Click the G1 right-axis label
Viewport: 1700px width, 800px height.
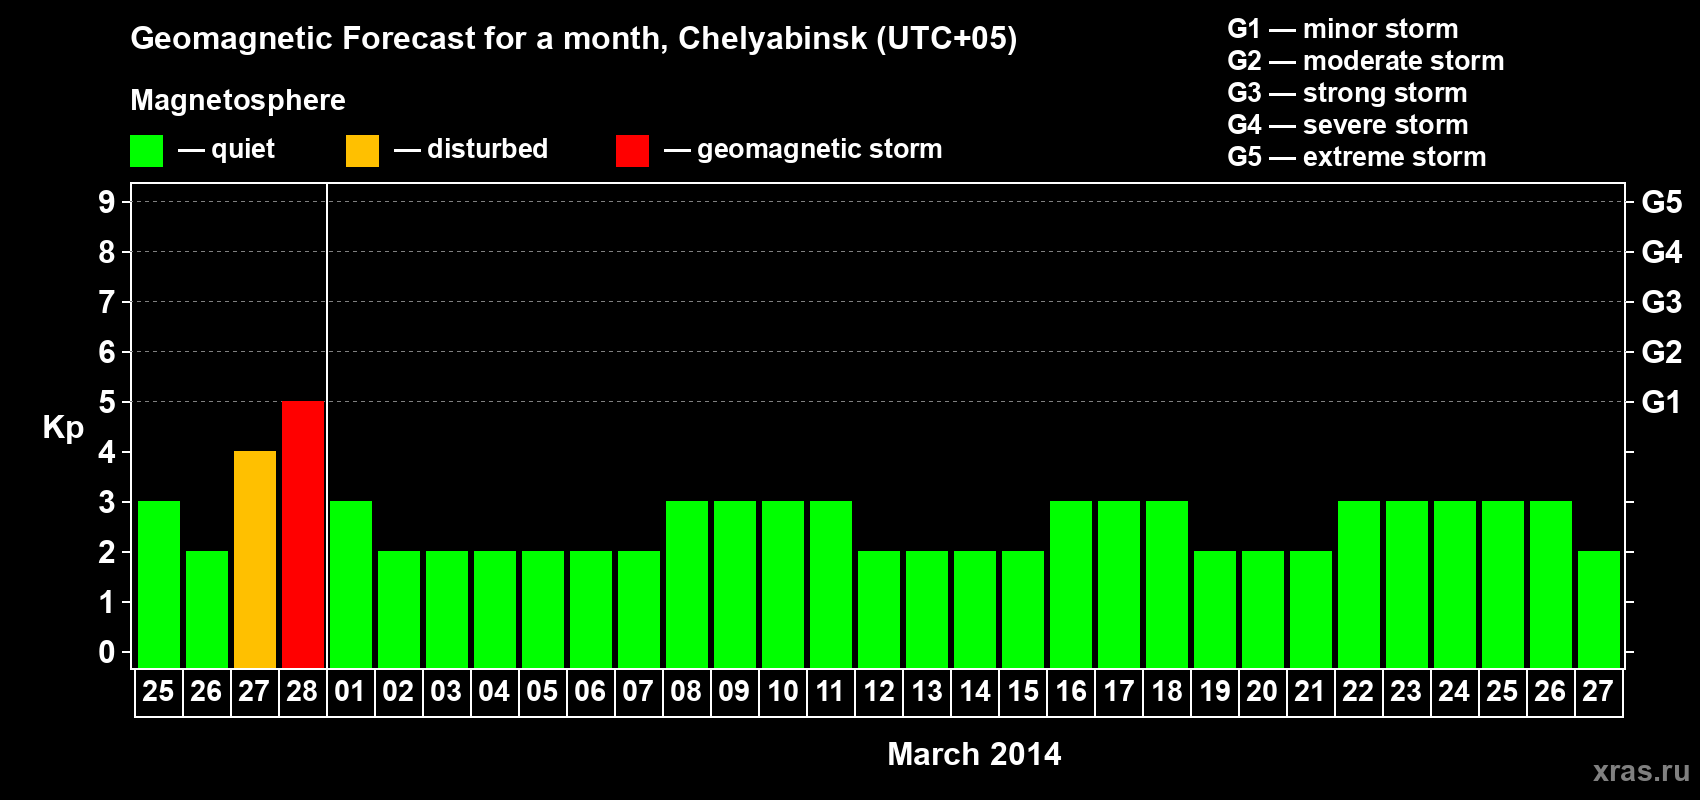pyautogui.click(x=1662, y=402)
